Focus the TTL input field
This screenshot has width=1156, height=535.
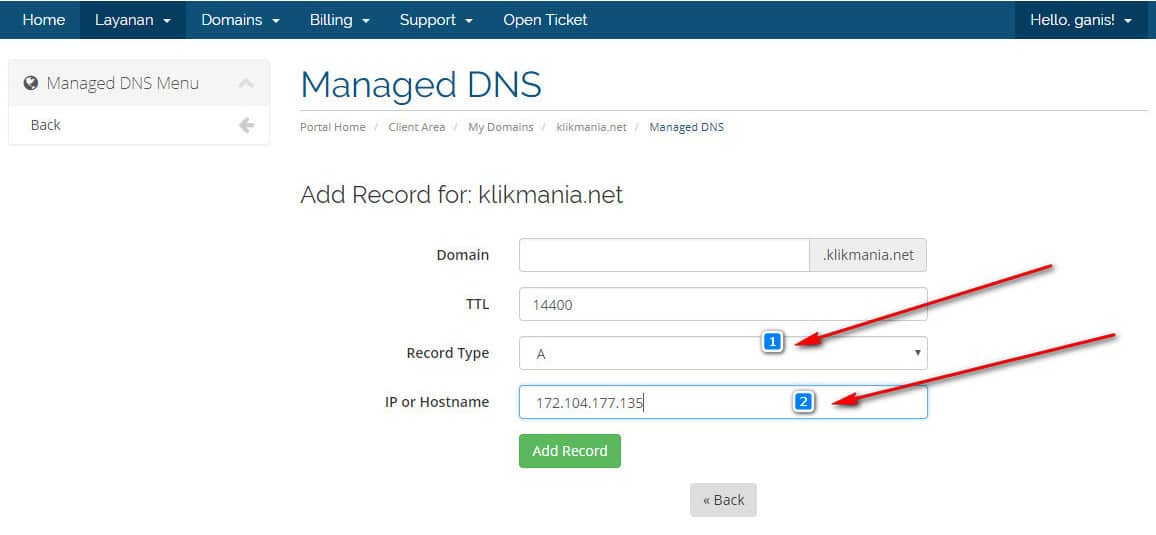pos(723,304)
